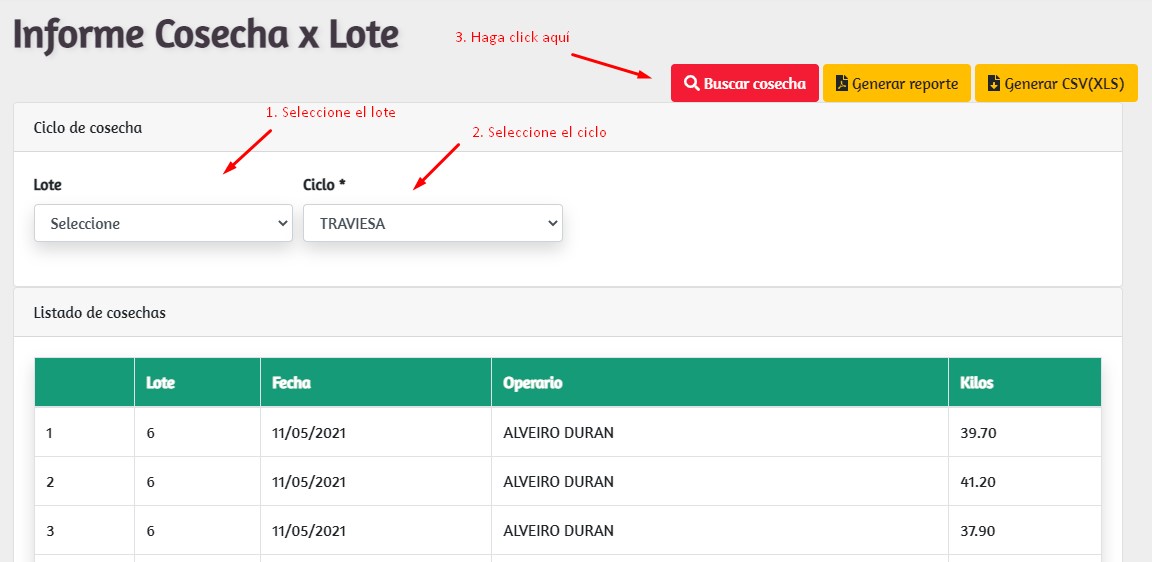Click the Ciclo * field label
Image resolution: width=1152 pixels, height=562 pixels.
pyautogui.click(x=324, y=185)
